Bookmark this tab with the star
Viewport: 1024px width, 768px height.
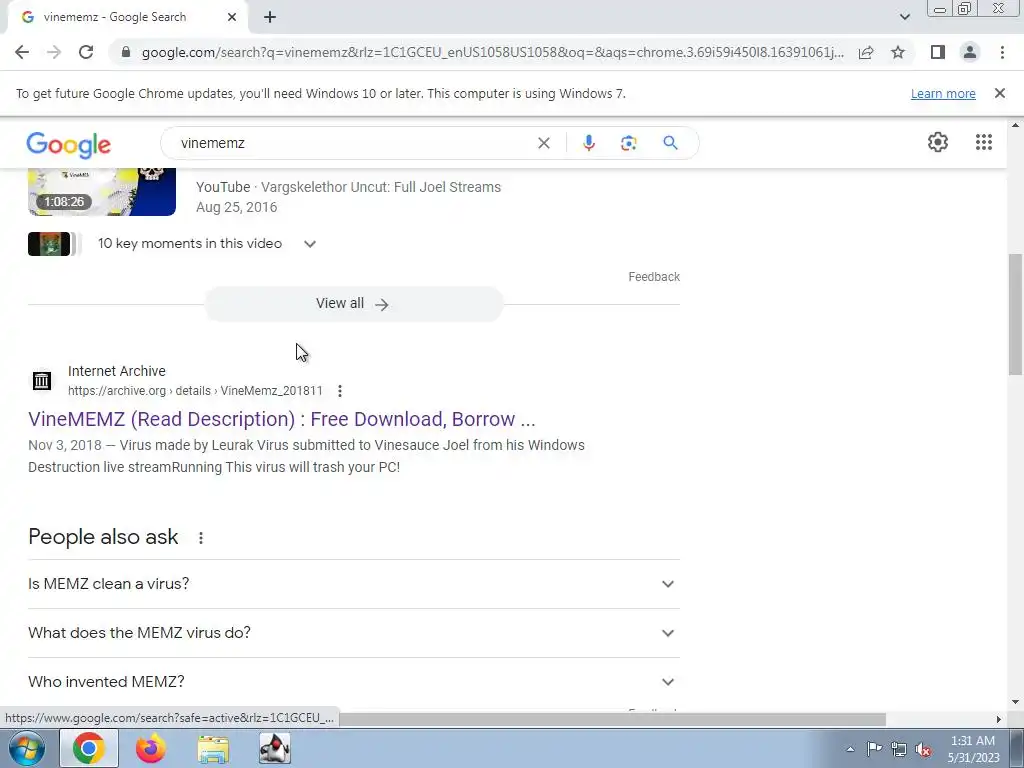(898, 52)
